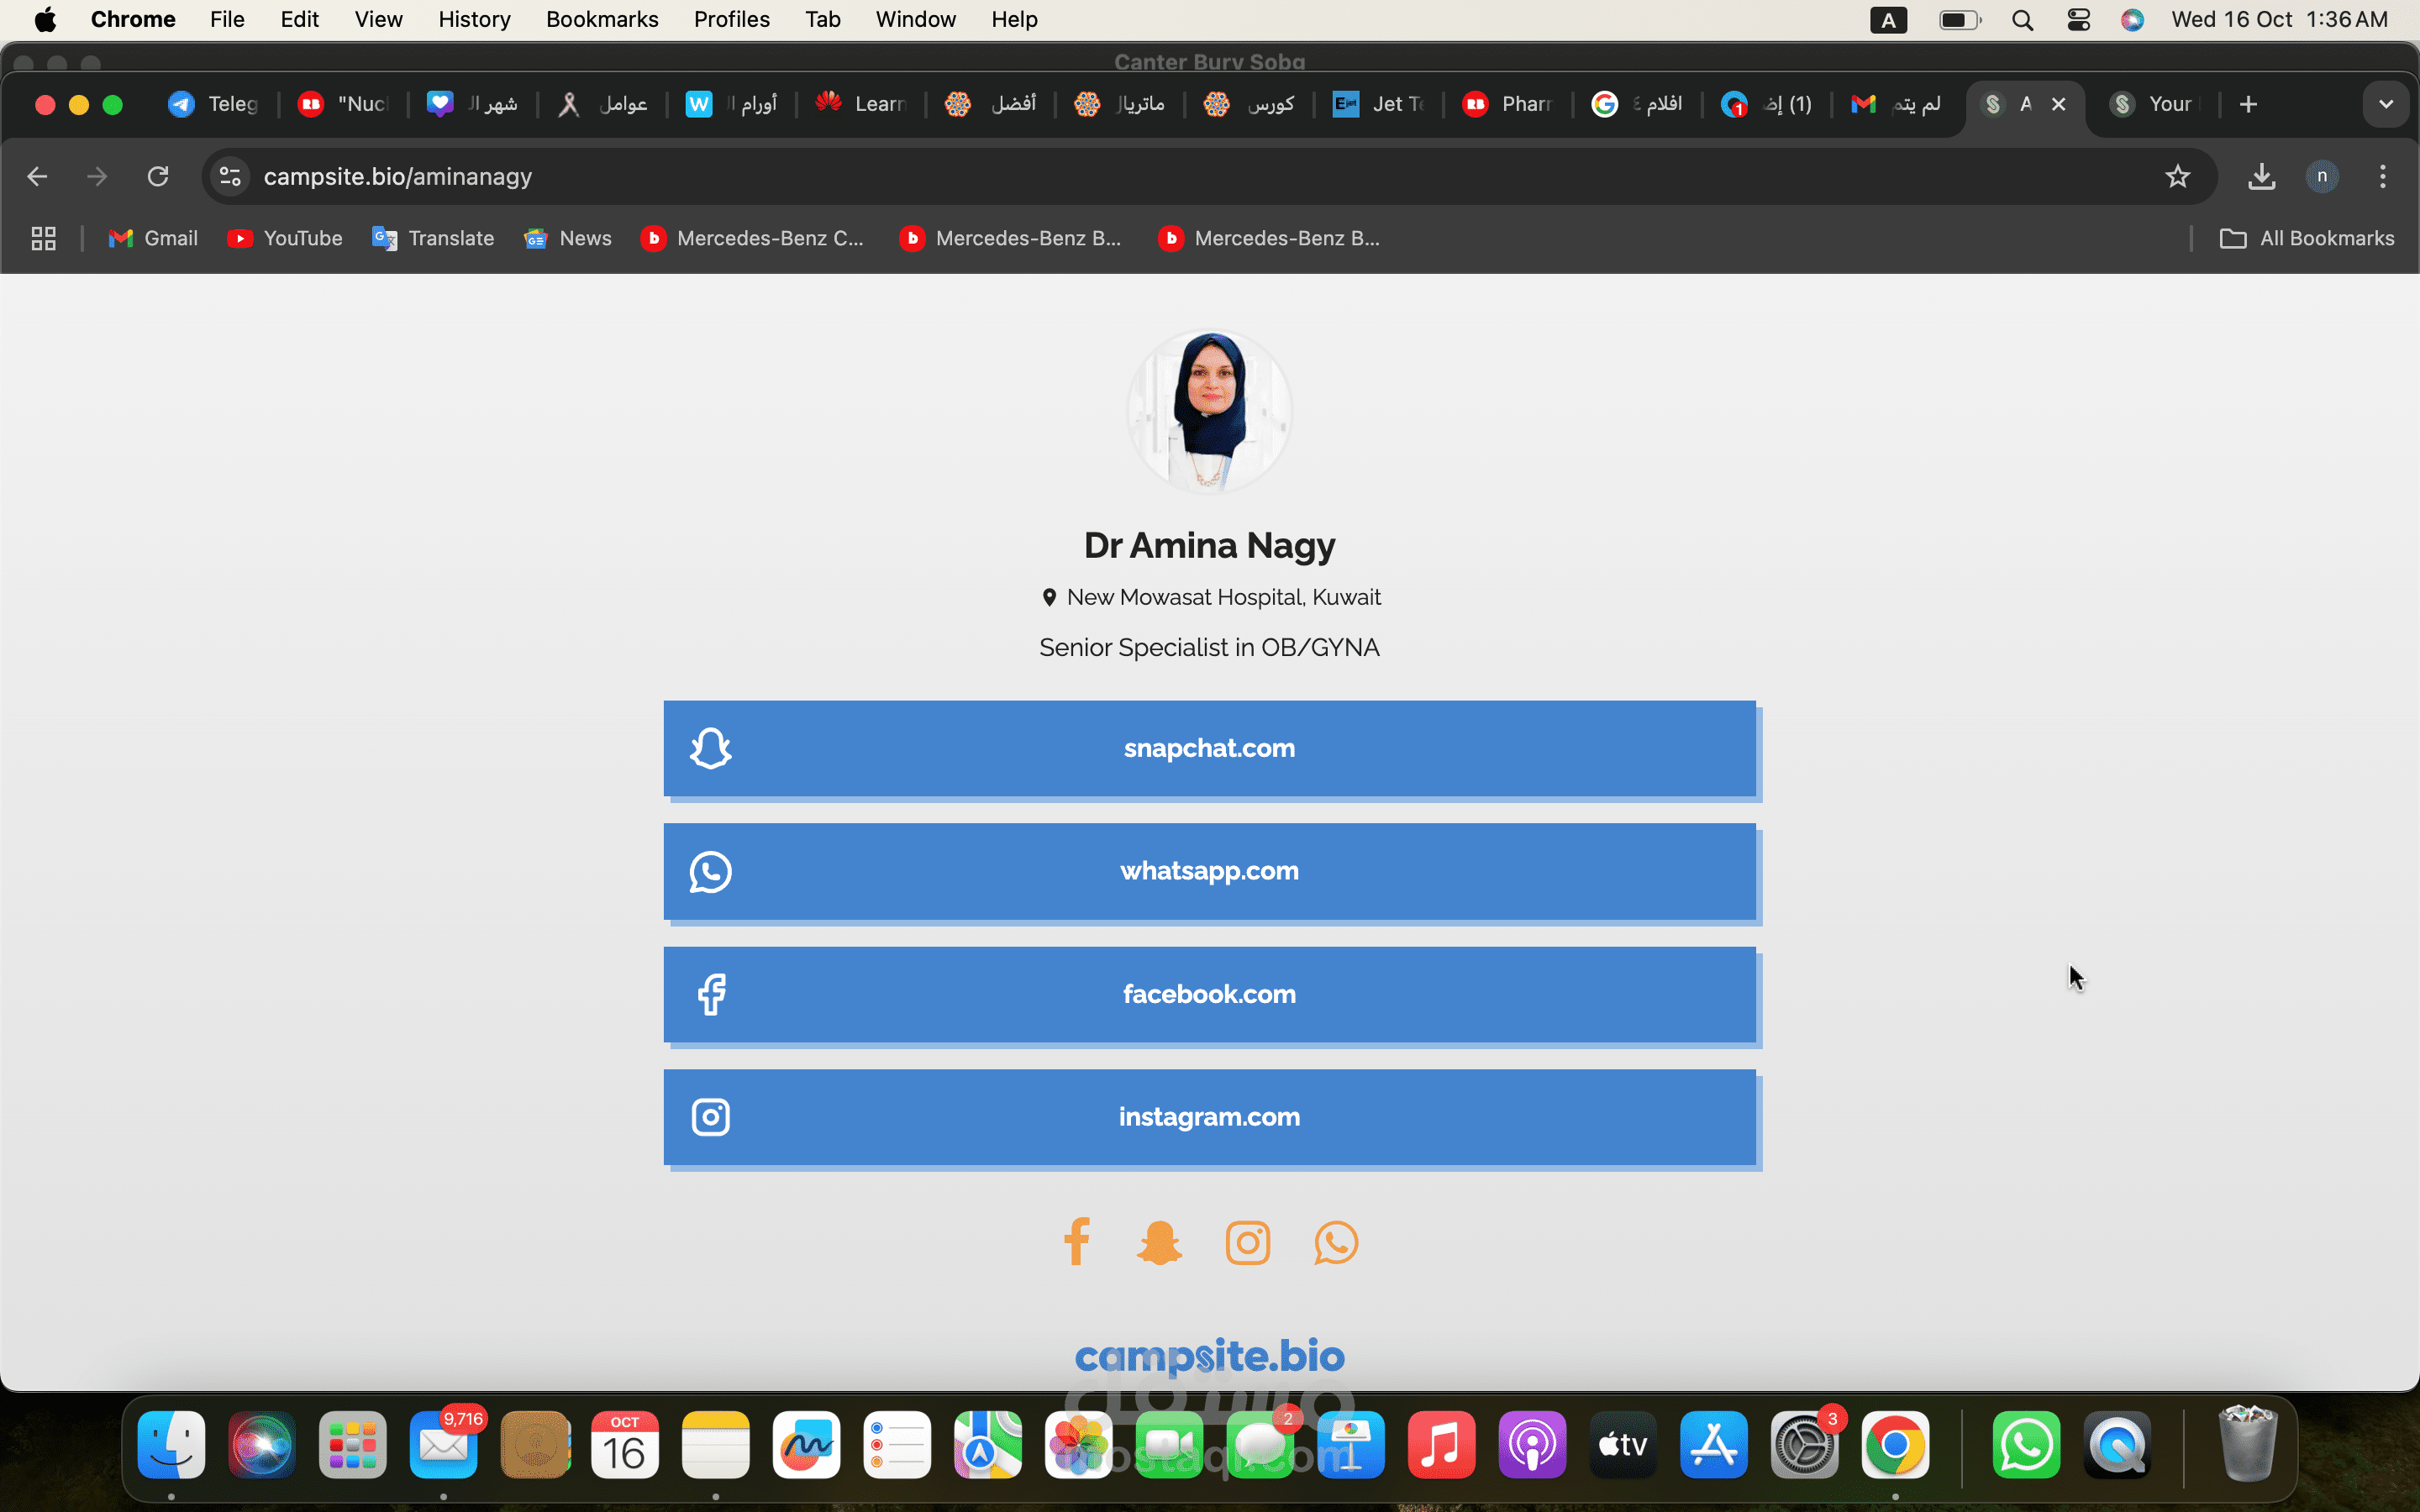The width and height of the screenshot is (2420, 1512).
Task: Reload the campsite.bio page
Action: coord(158,177)
